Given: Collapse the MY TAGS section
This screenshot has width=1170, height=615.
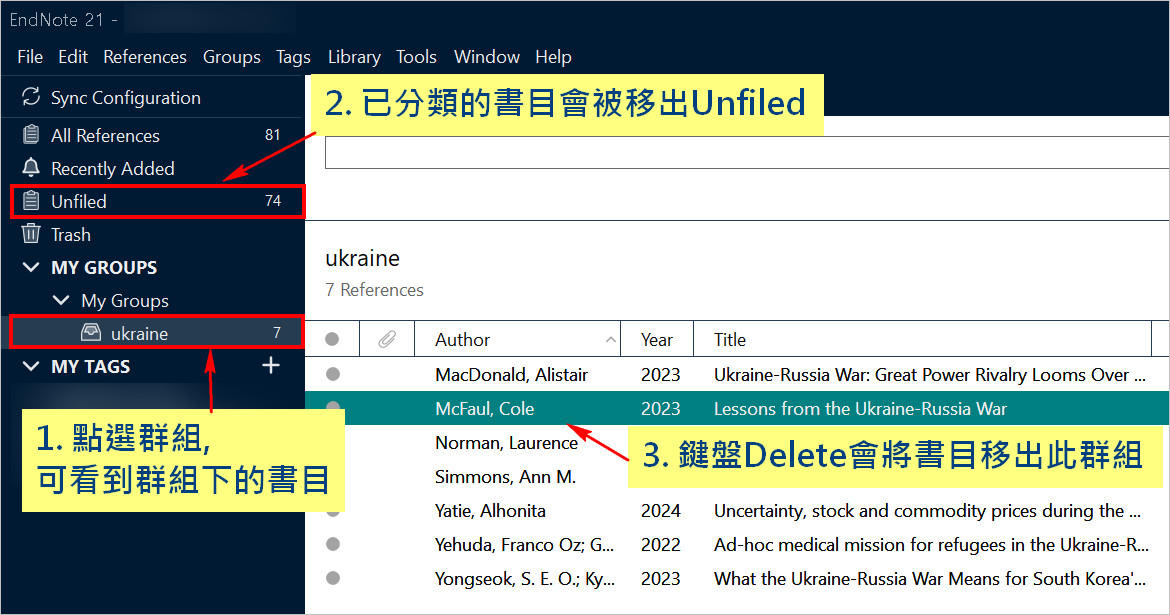Looking at the screenshot, I should [31, 366].
